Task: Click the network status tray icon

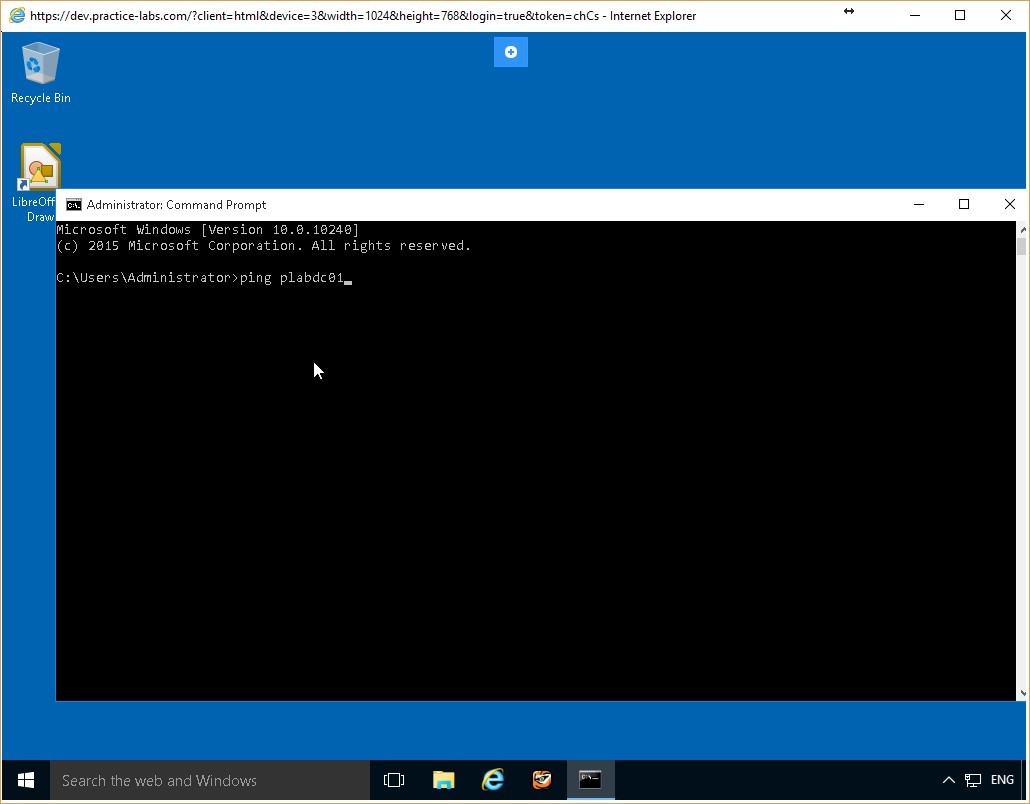Action: coord(972,780)
